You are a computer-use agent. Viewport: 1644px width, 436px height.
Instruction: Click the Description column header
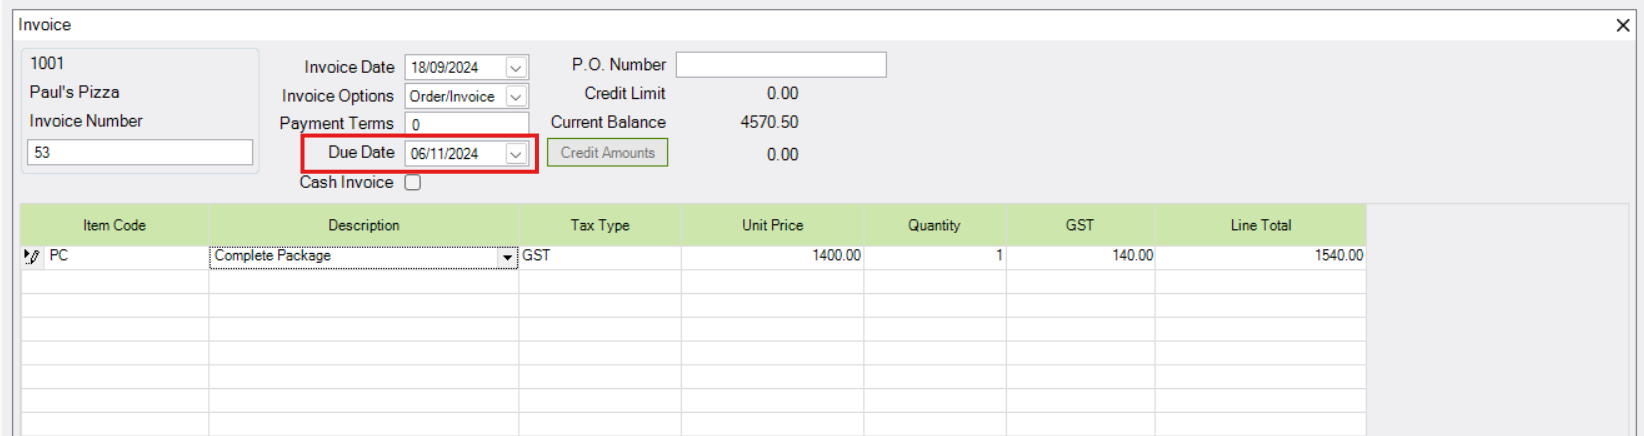point(364,226)
